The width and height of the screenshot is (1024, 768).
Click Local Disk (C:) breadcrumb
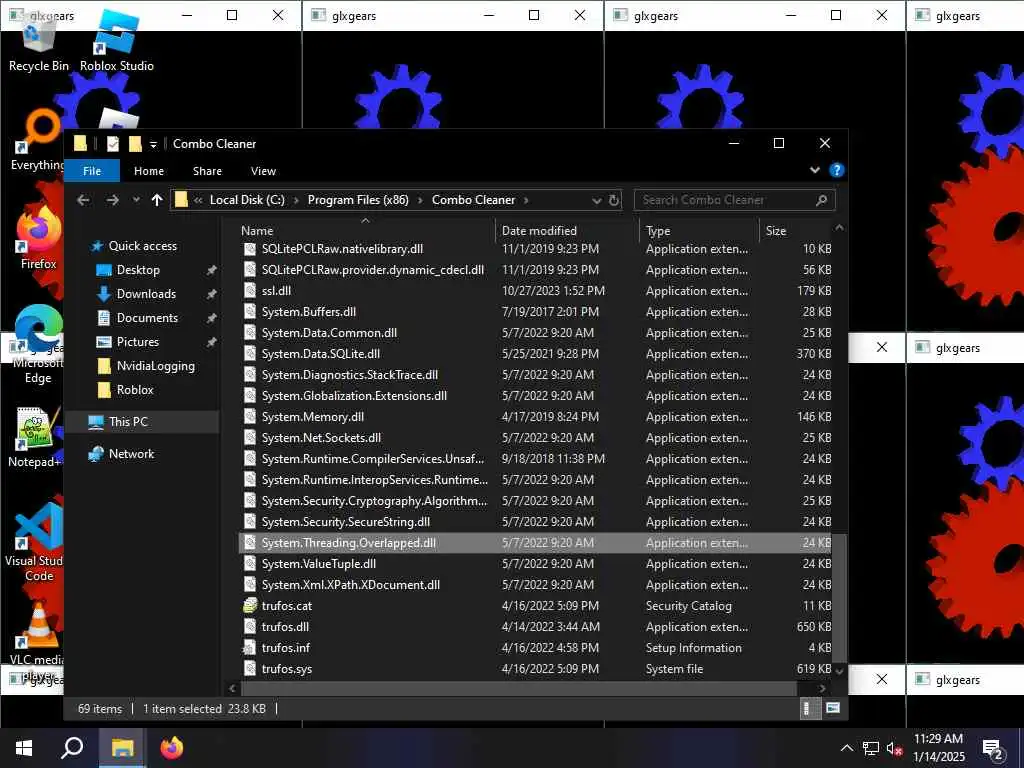point(247,200)
